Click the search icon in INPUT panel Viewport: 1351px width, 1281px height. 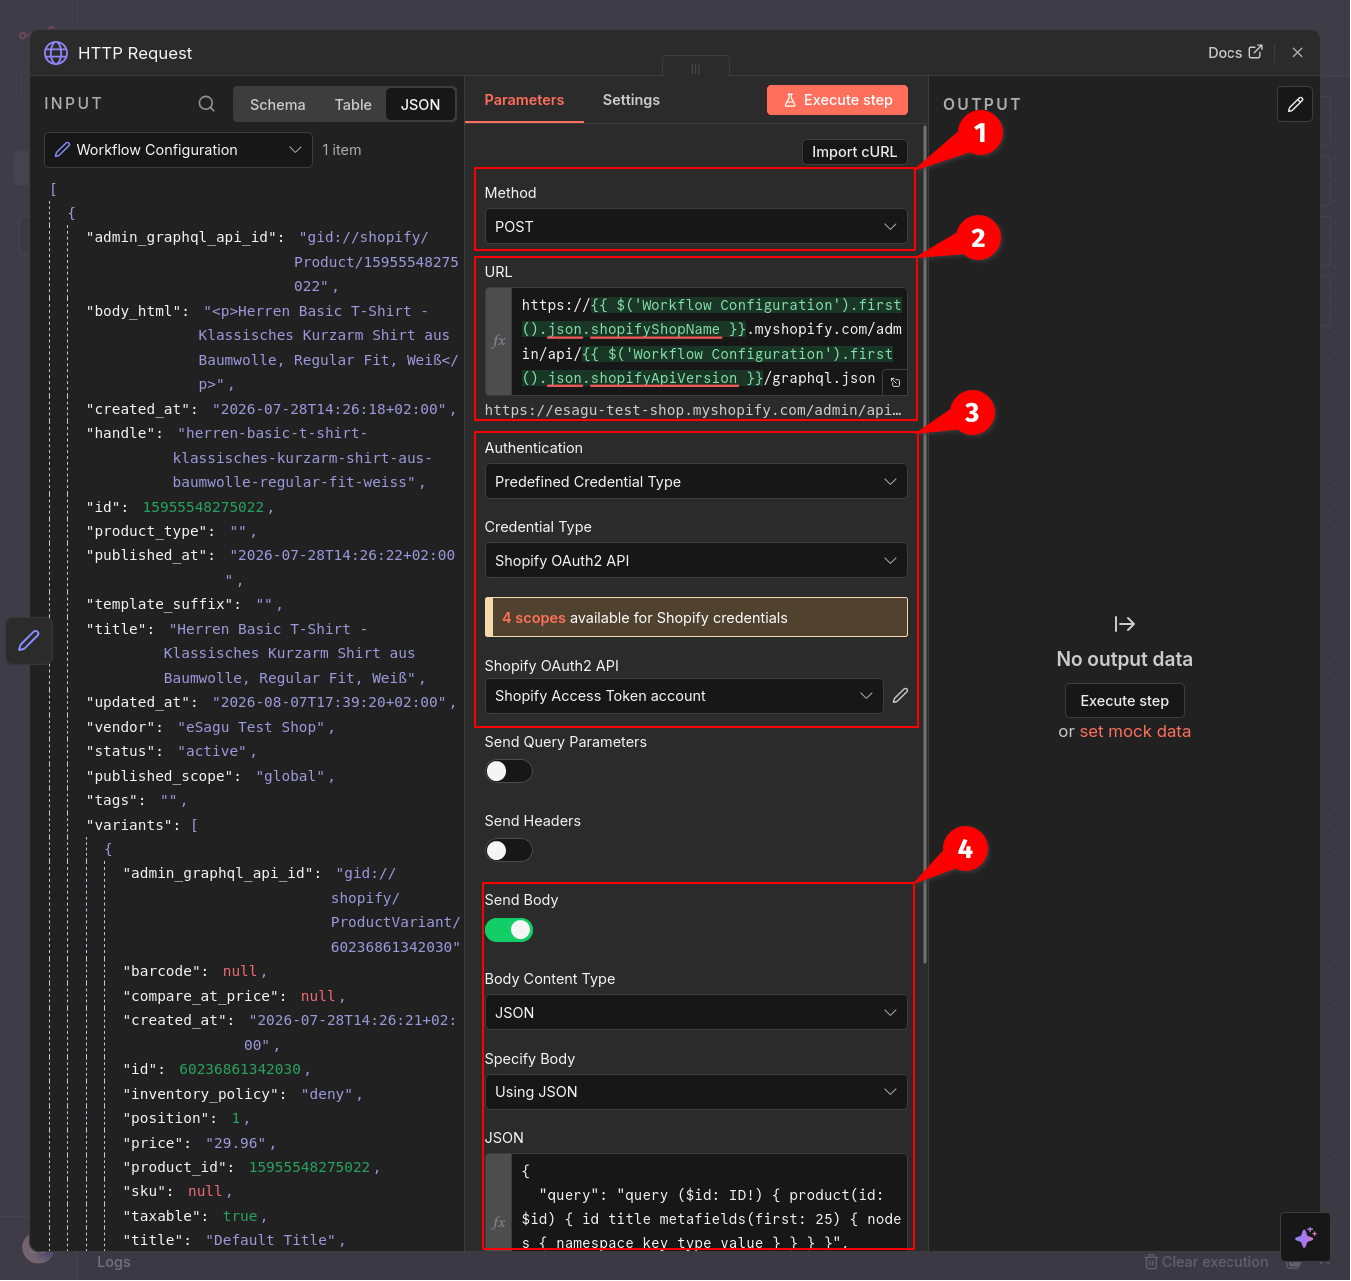coord(206,104)
